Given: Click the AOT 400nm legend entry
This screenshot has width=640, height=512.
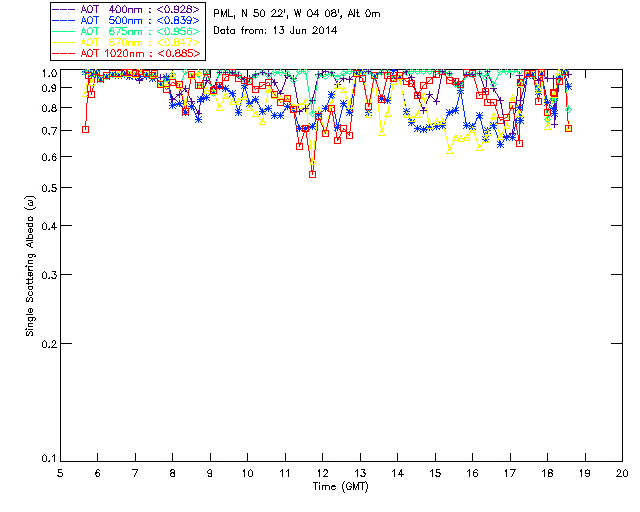Looking at the screenshot, I should [126, 9].
